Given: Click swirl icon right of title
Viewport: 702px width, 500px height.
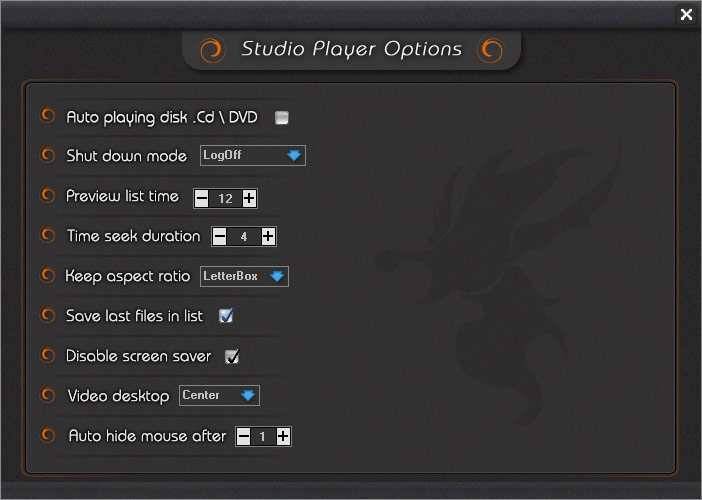Looking at the screenshot, I should (x=490, y=49).
